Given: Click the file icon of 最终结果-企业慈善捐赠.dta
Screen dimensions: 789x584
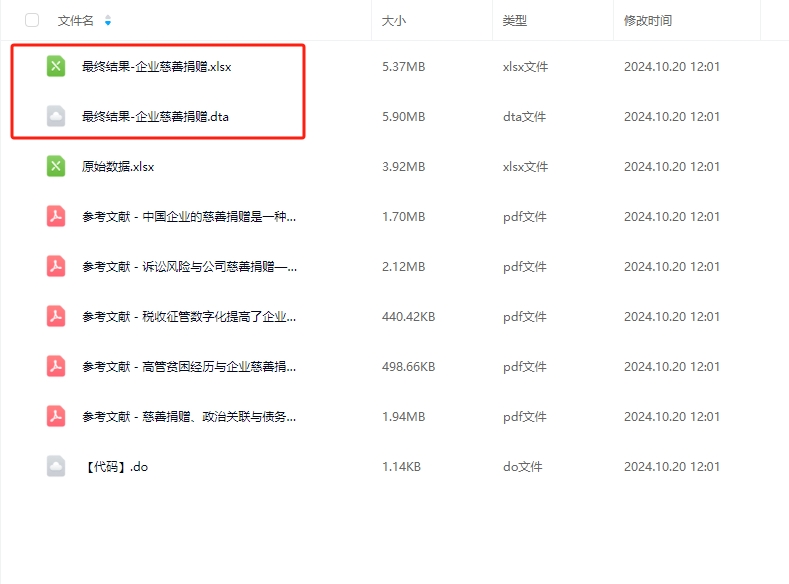Looking at the screenshot, I should pos(56,116).
